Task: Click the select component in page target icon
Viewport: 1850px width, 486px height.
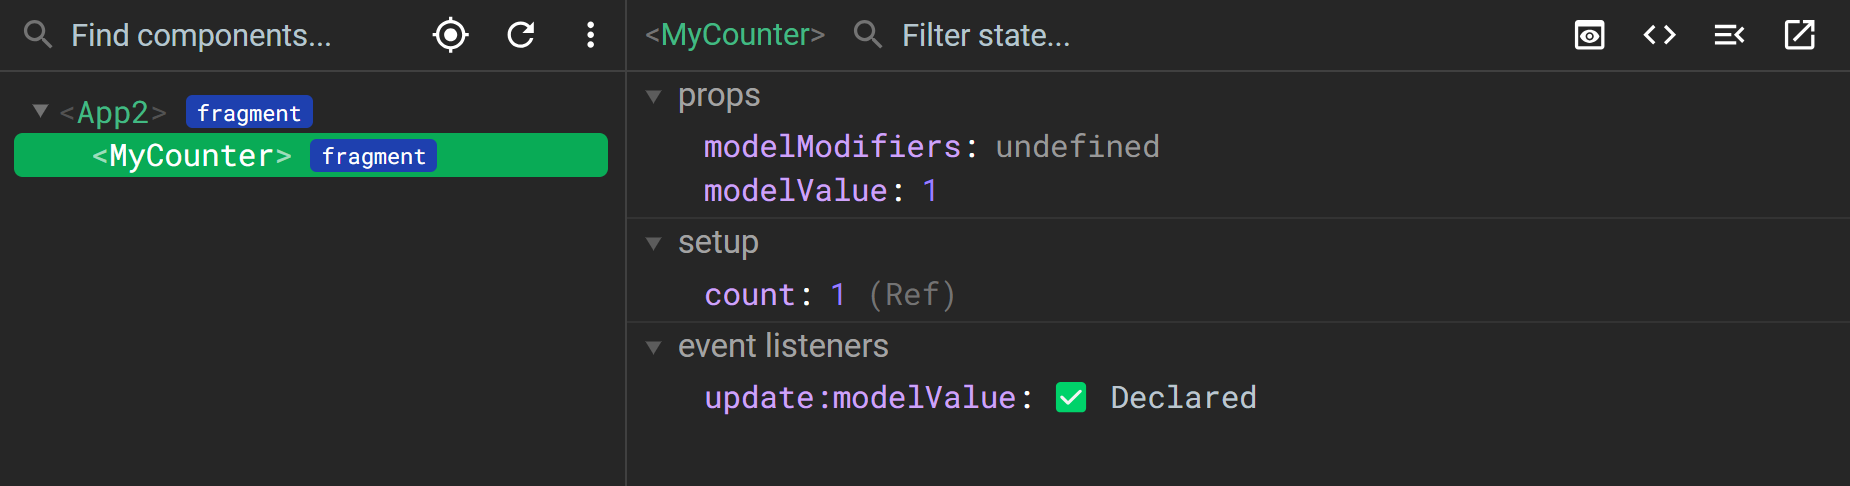Action: (451, 35)
